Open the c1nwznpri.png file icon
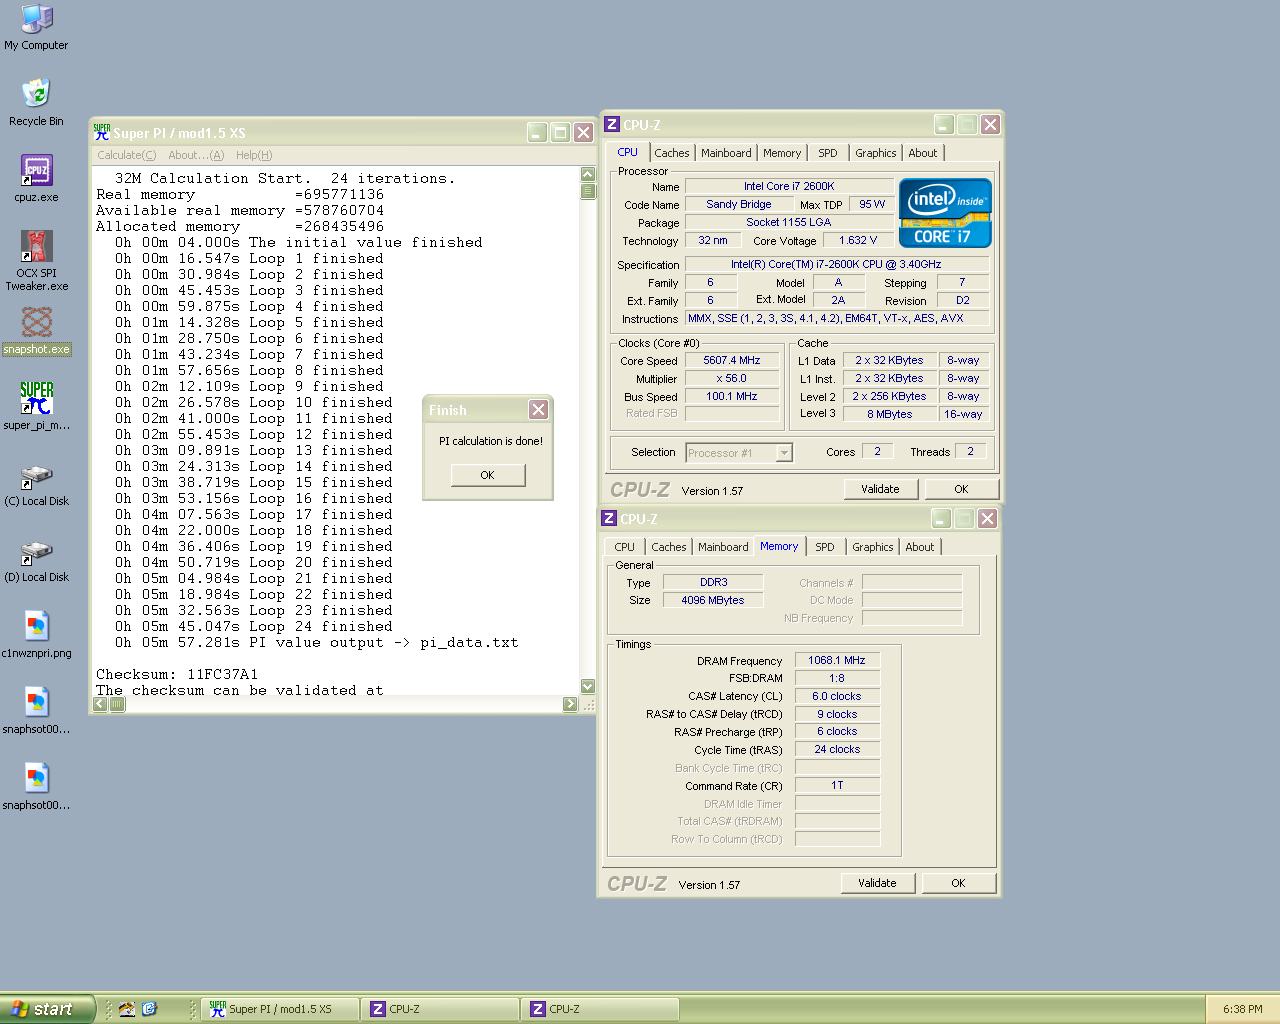Screen dimensions: 1280x1024 point(36,627)
